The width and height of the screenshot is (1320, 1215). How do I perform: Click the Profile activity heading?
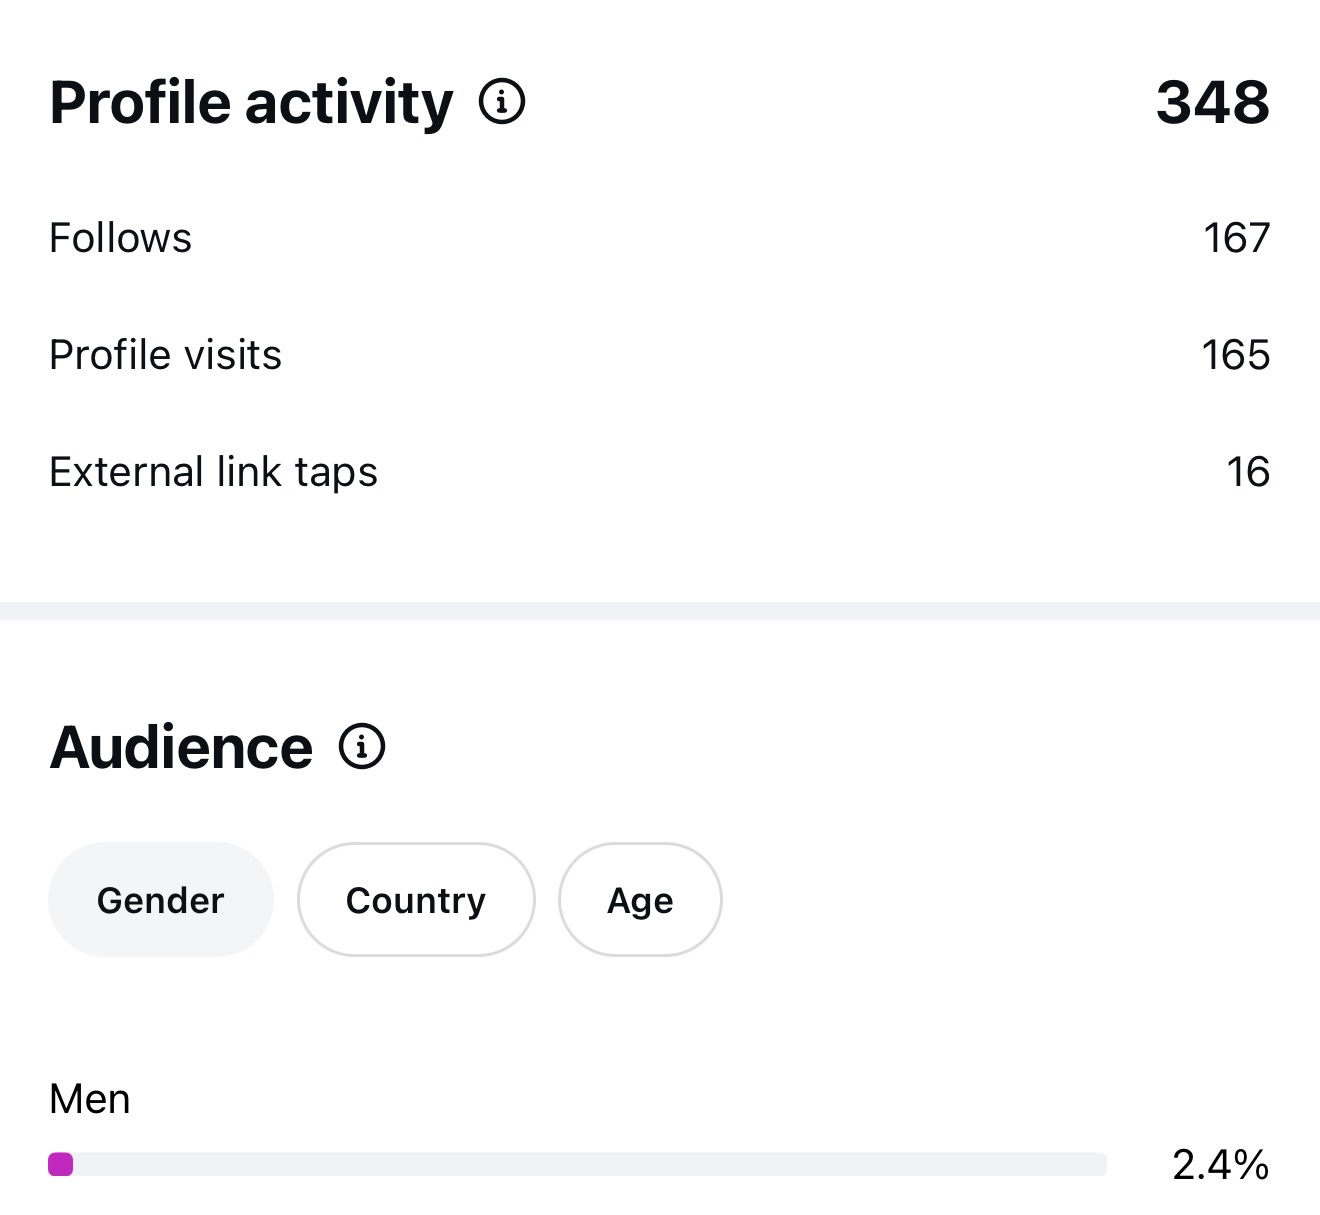coord(251,102)
